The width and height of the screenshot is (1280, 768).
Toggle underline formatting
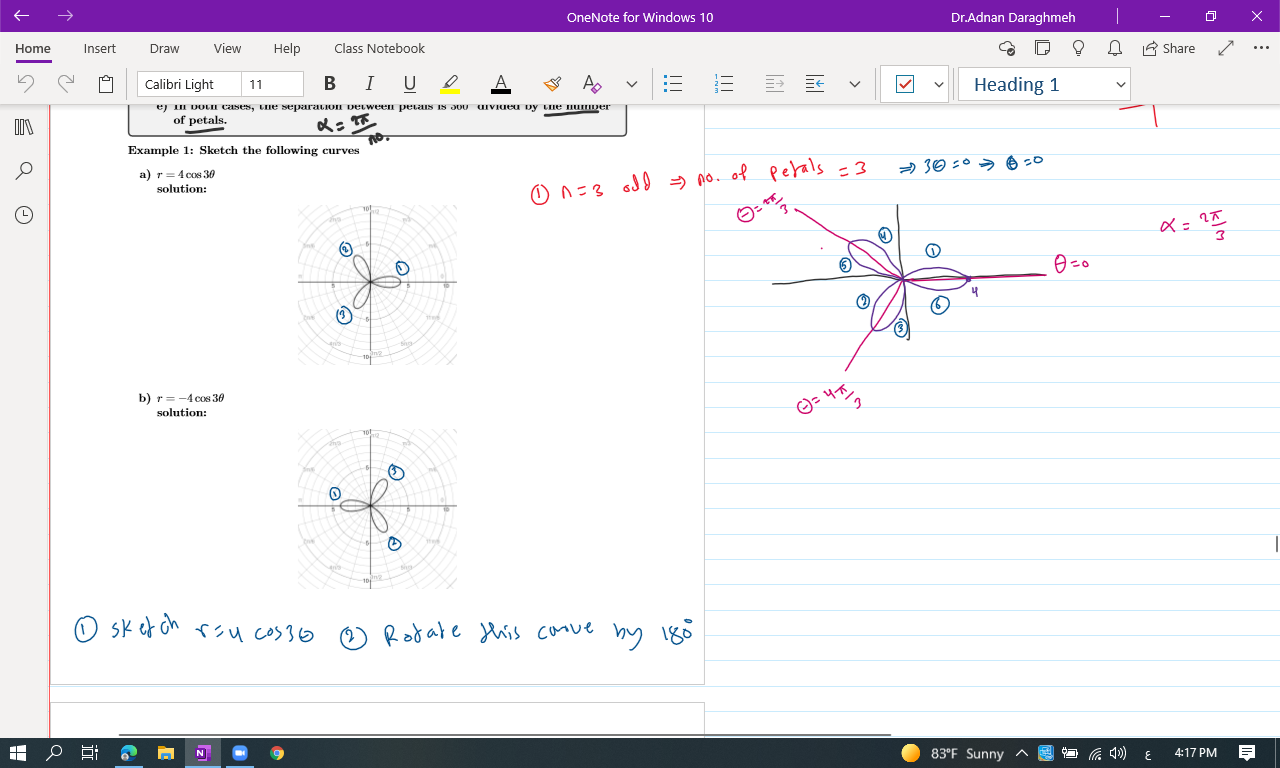coord(409,84)
